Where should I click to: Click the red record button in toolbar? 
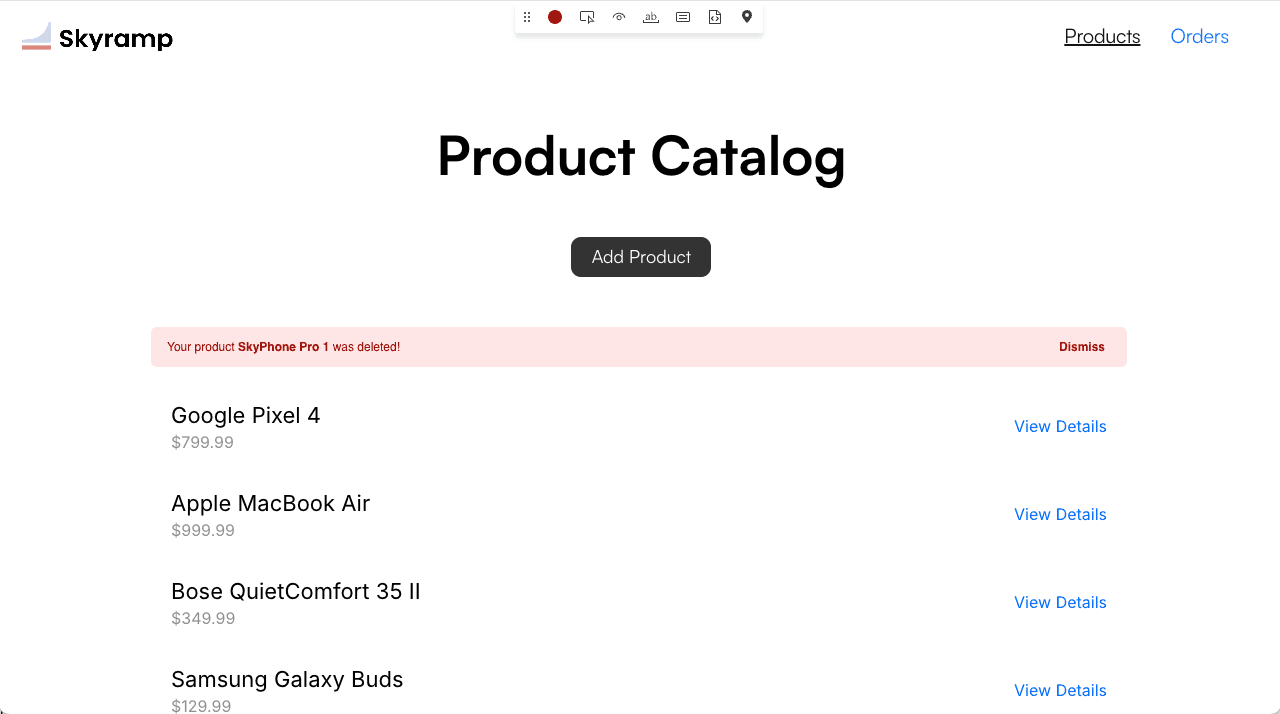555,17
